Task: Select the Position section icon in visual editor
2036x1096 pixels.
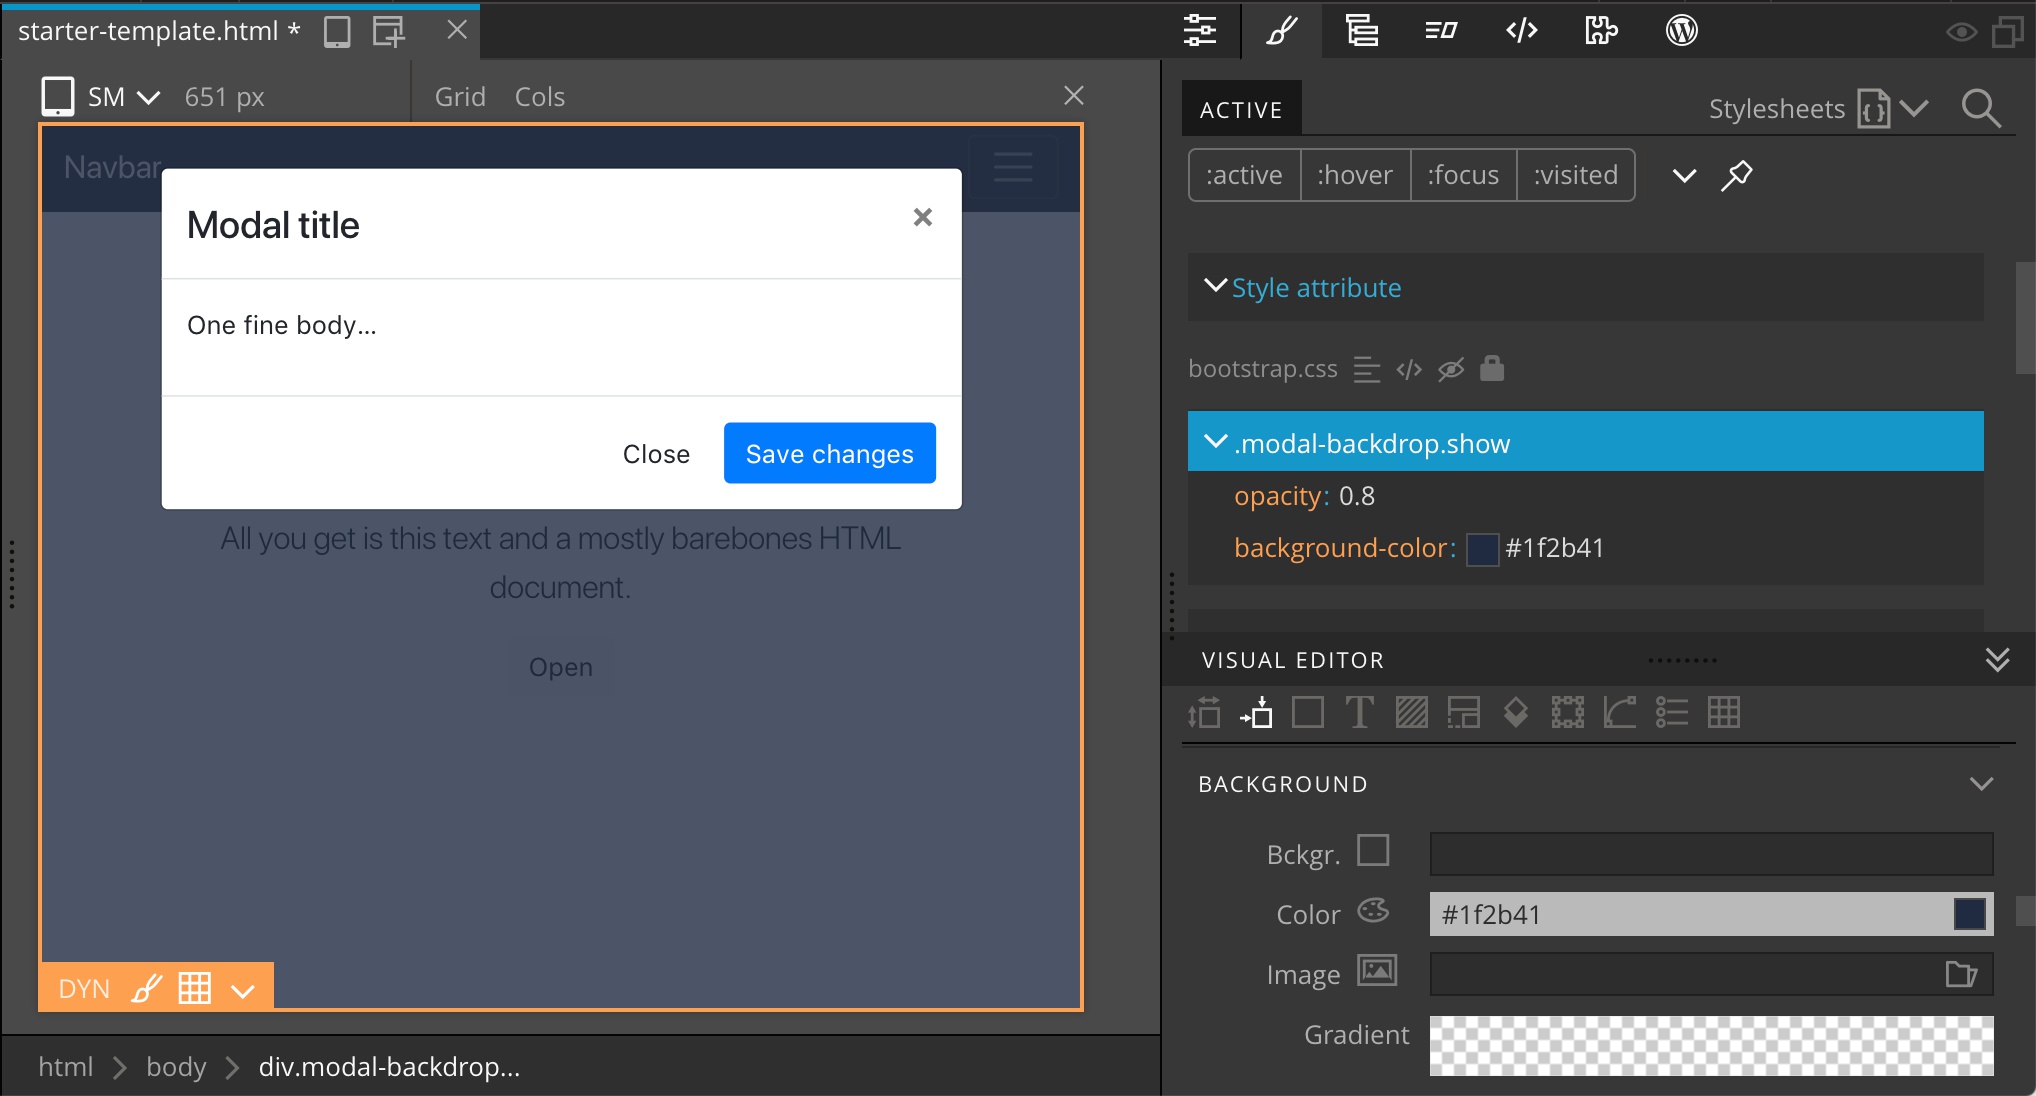Action: tap(1256, 713)
